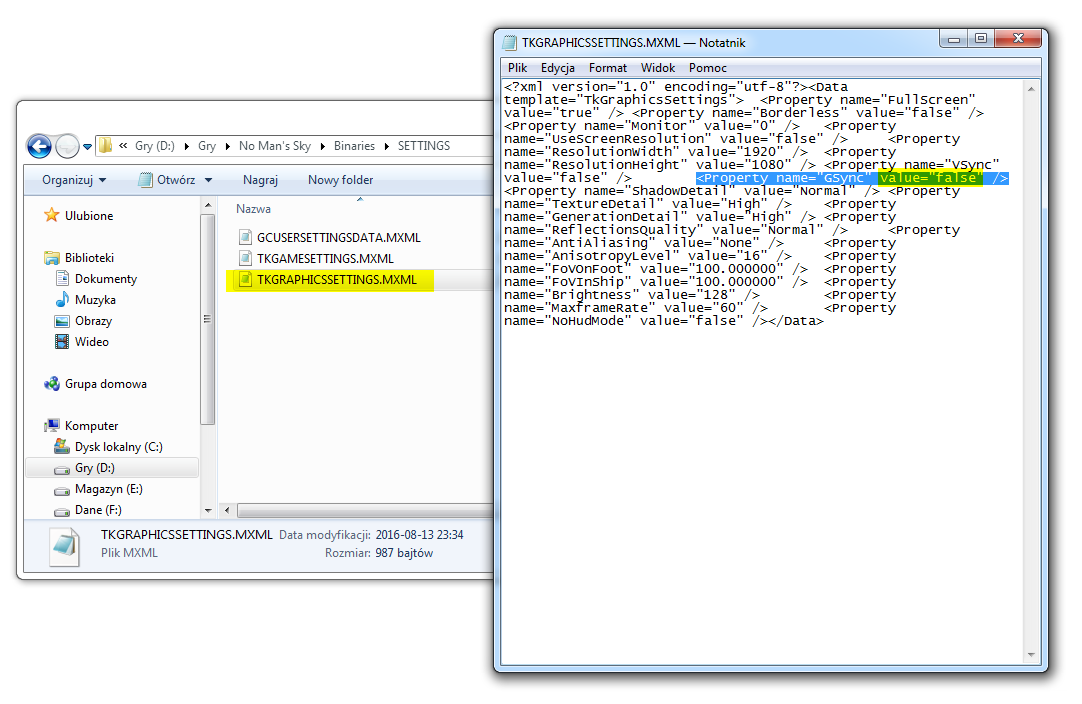Open the Dokumenty library
This screenshot has width=1082, height=704.
[x=106, y=279]
